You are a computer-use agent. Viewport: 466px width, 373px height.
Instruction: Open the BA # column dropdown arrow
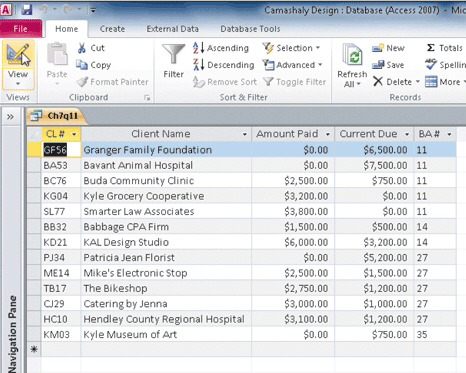pyautogui.click(x=449, y=134)
